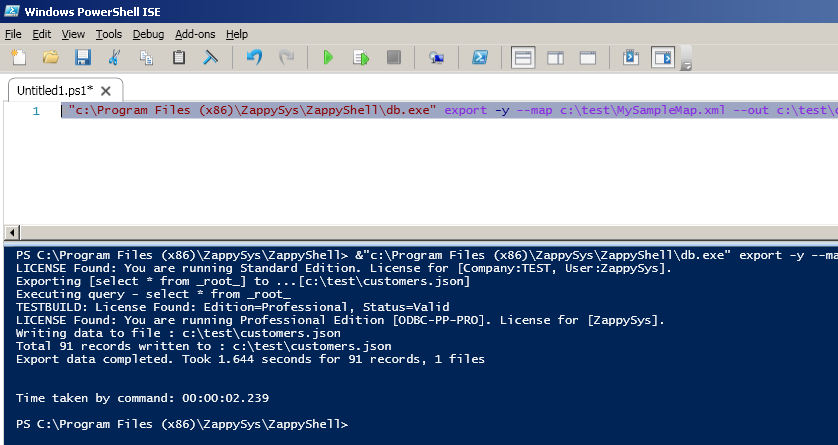Screen dimensions: 838x445
Task: Toggle Show Script Pane Maximized layout
Action: tap(588, 57)
